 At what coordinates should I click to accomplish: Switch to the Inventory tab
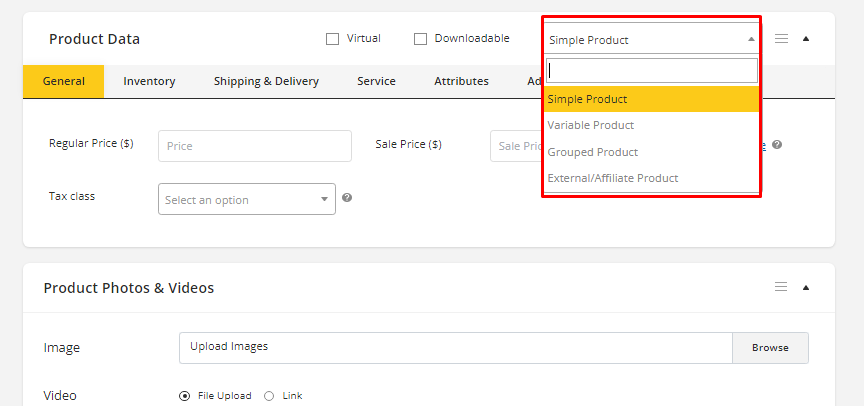[x=149, y=81]
